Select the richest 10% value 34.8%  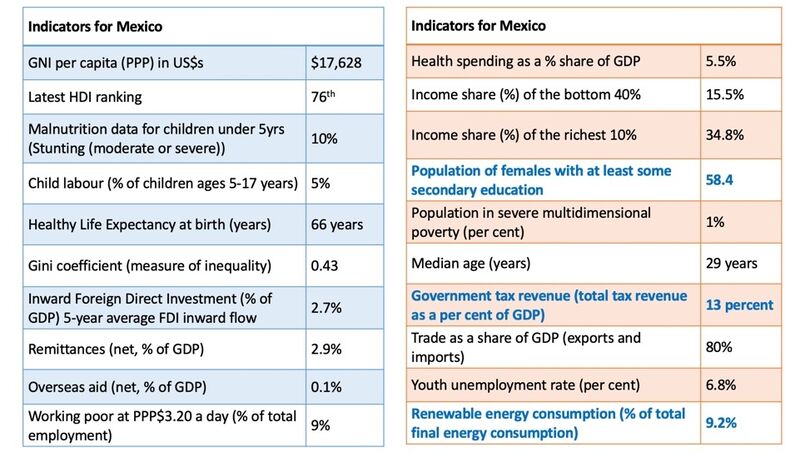724,135
